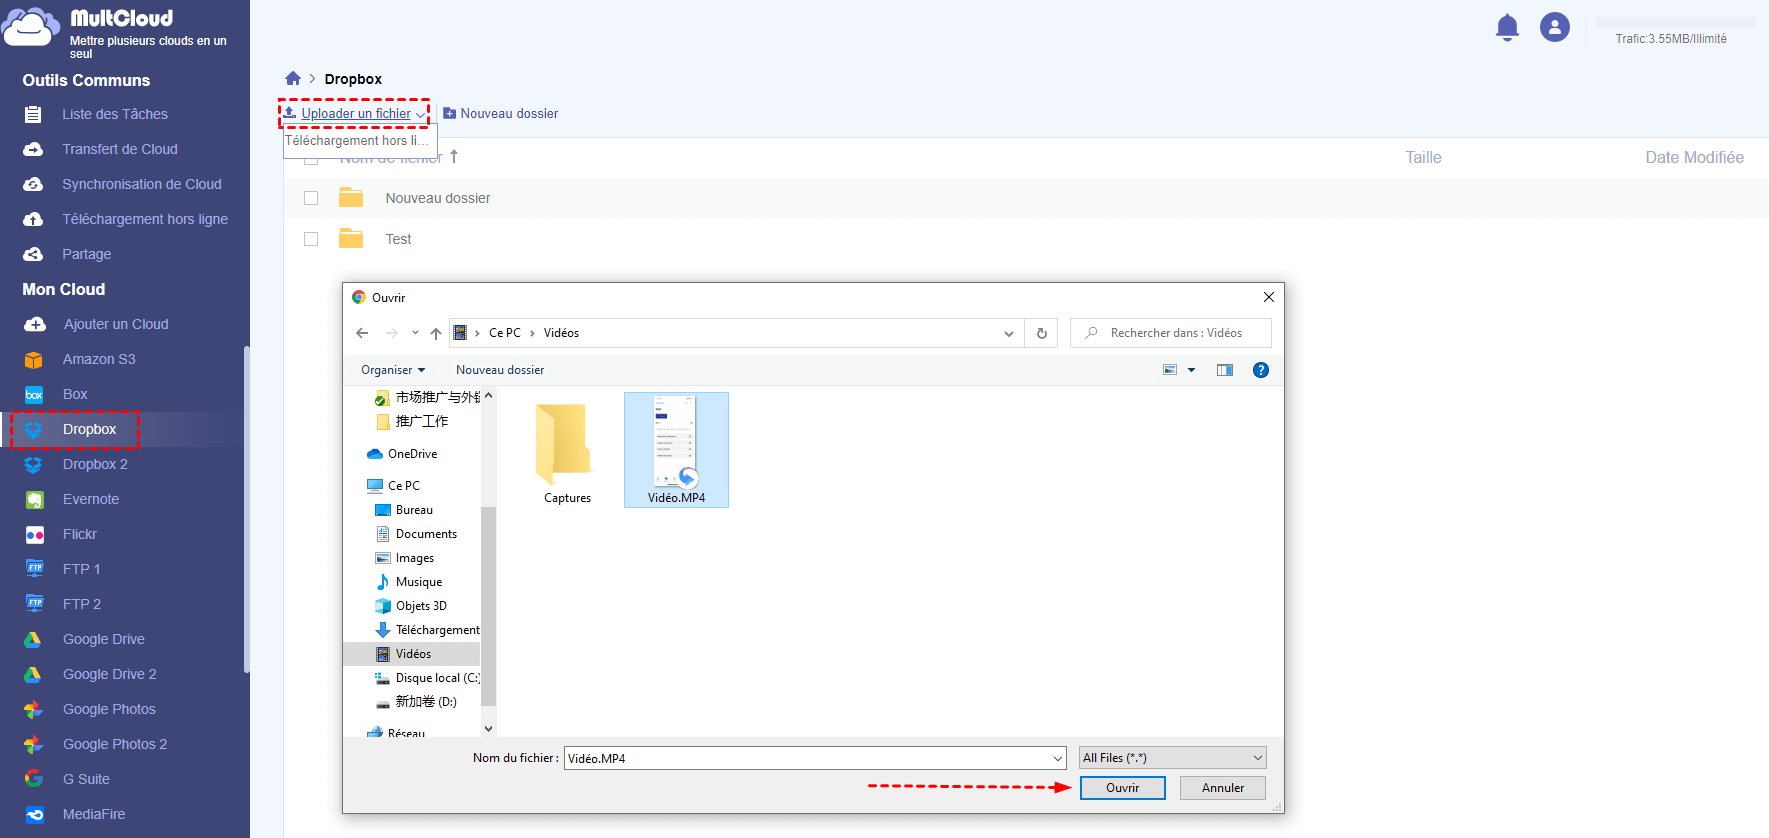The width and height of the screenshot is (1769, 838).
Task: Click the Flickr icon in sidebar
Action: [x=34, y=534]
